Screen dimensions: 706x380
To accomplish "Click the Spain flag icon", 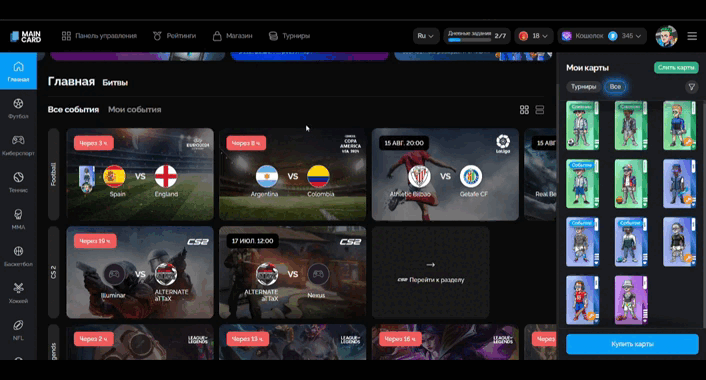I will [x=114, y=176].
